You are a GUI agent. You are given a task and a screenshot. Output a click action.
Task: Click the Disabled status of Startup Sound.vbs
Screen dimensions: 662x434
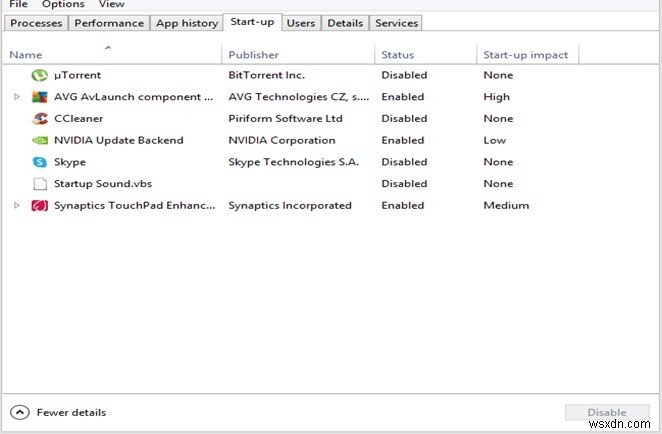click(404, 184)
